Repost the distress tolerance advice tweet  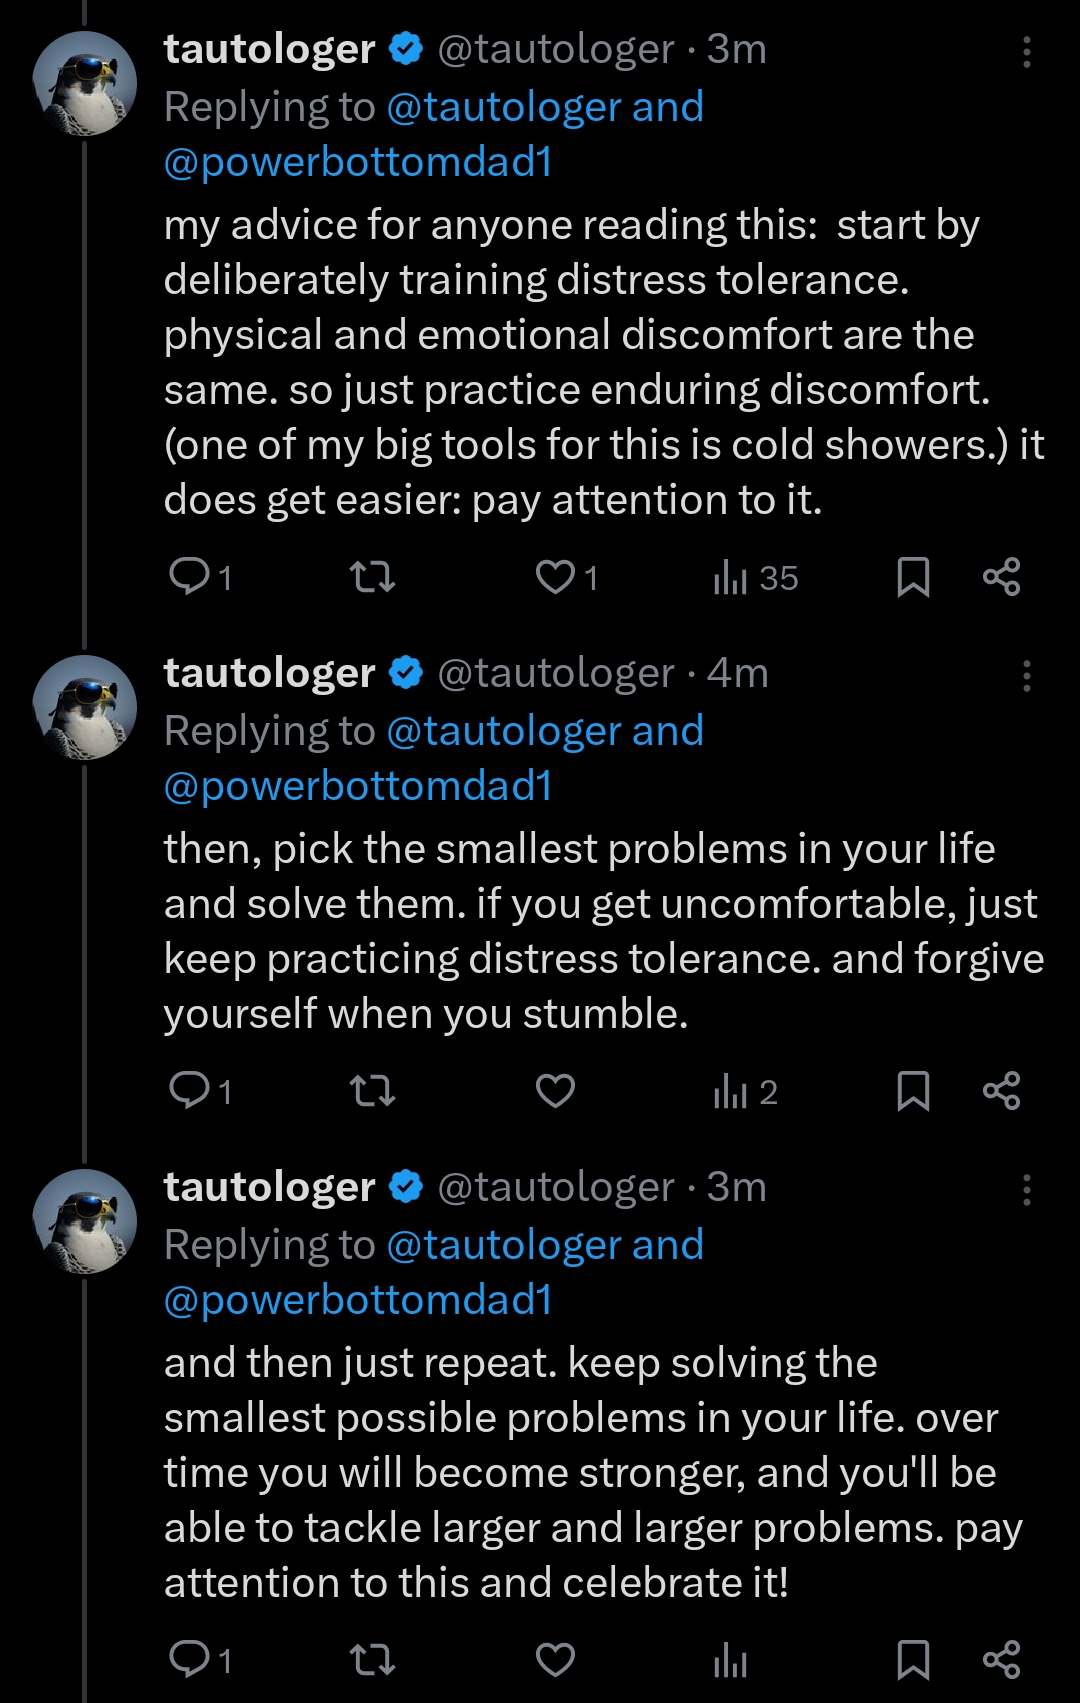tap(372, 577)
